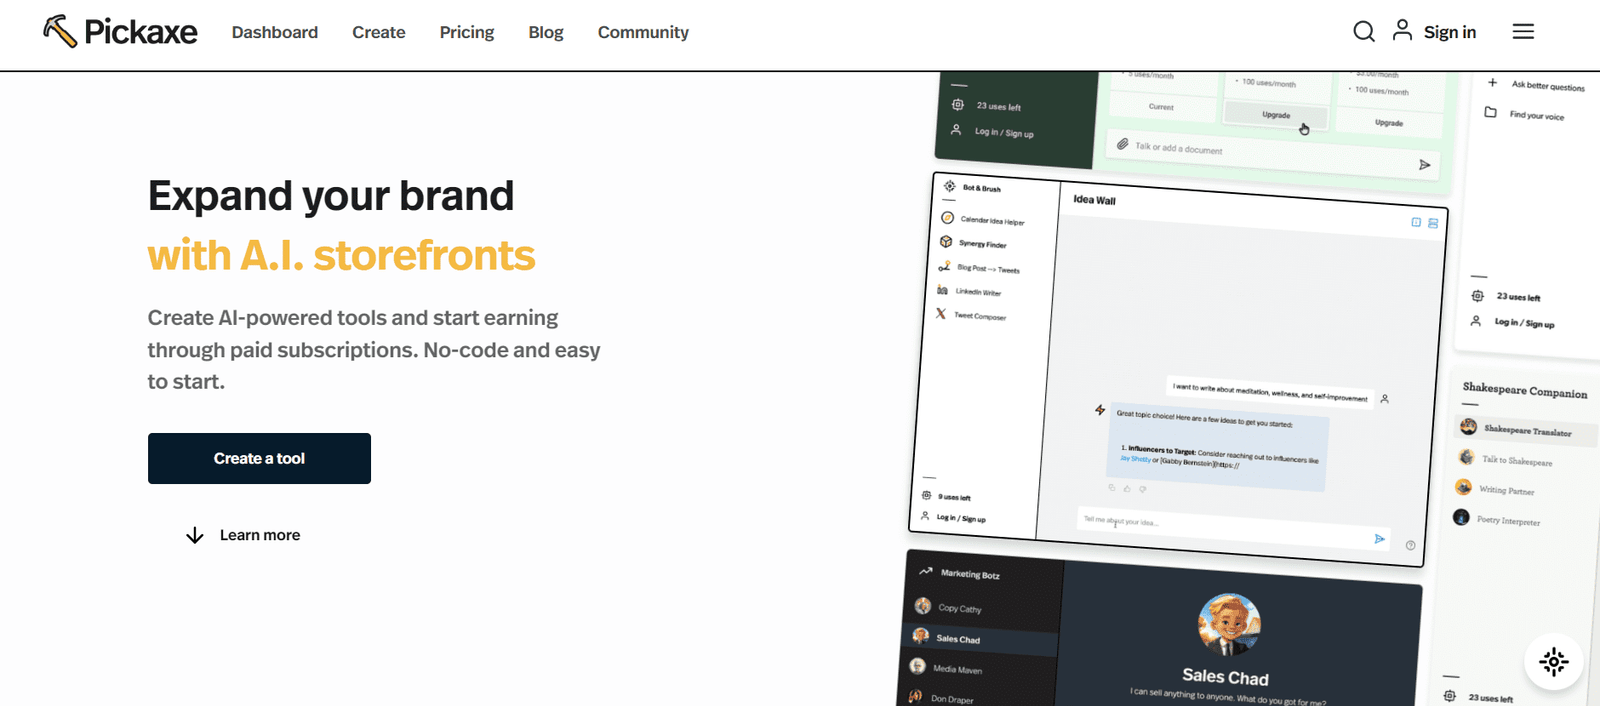Click the user profile icon
The image size is (1600, 706).
pos(1402,31)
